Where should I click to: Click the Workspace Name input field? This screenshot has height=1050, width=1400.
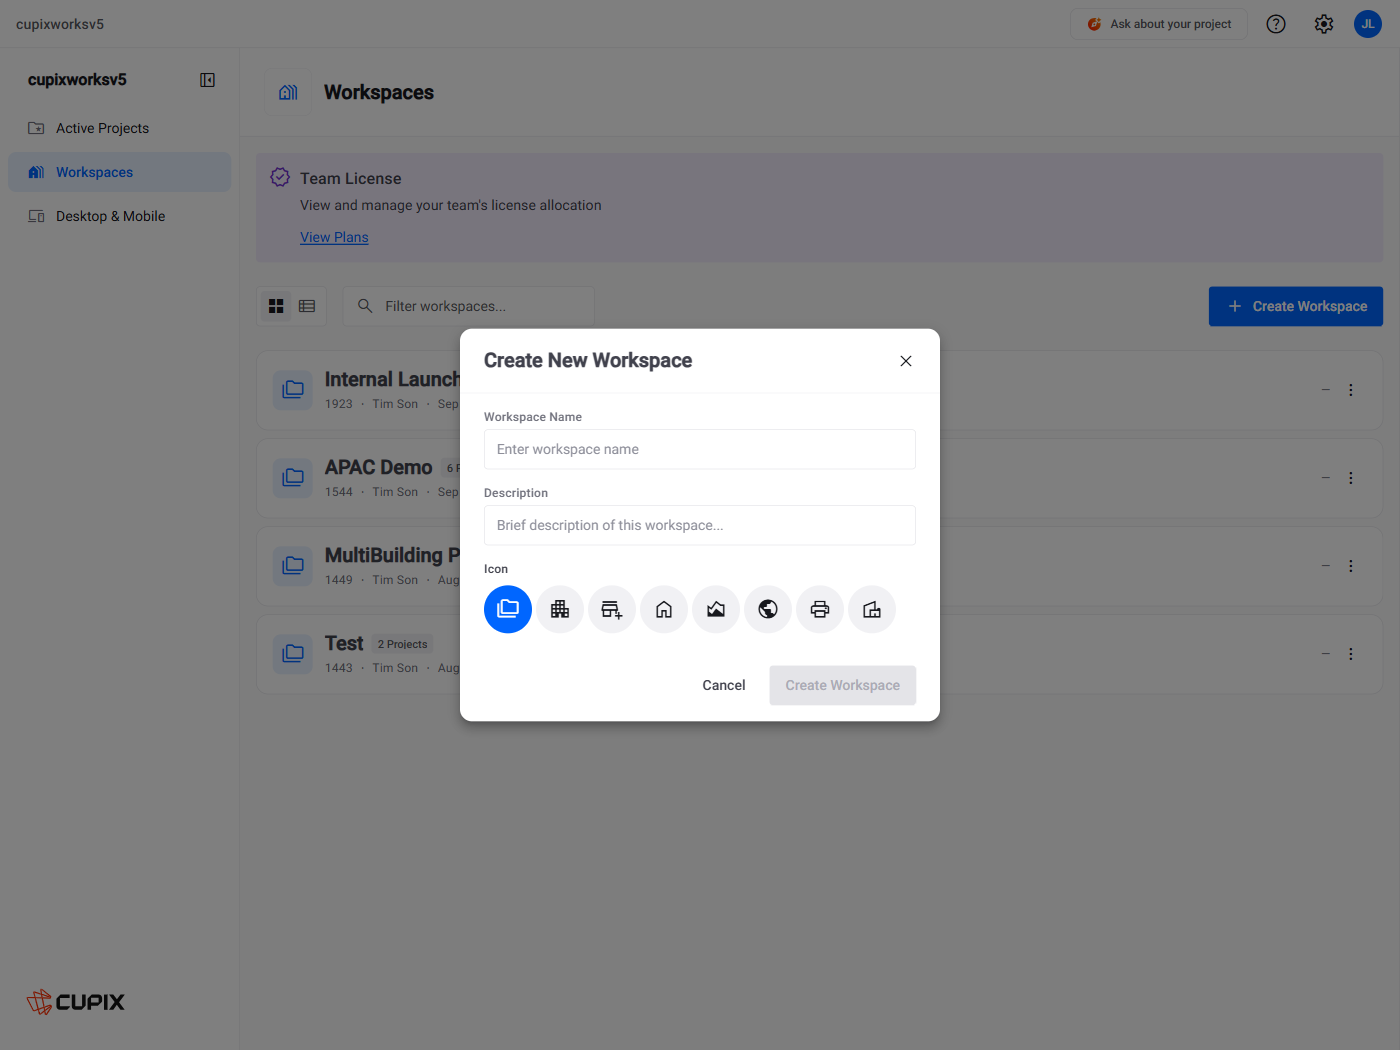700,449
